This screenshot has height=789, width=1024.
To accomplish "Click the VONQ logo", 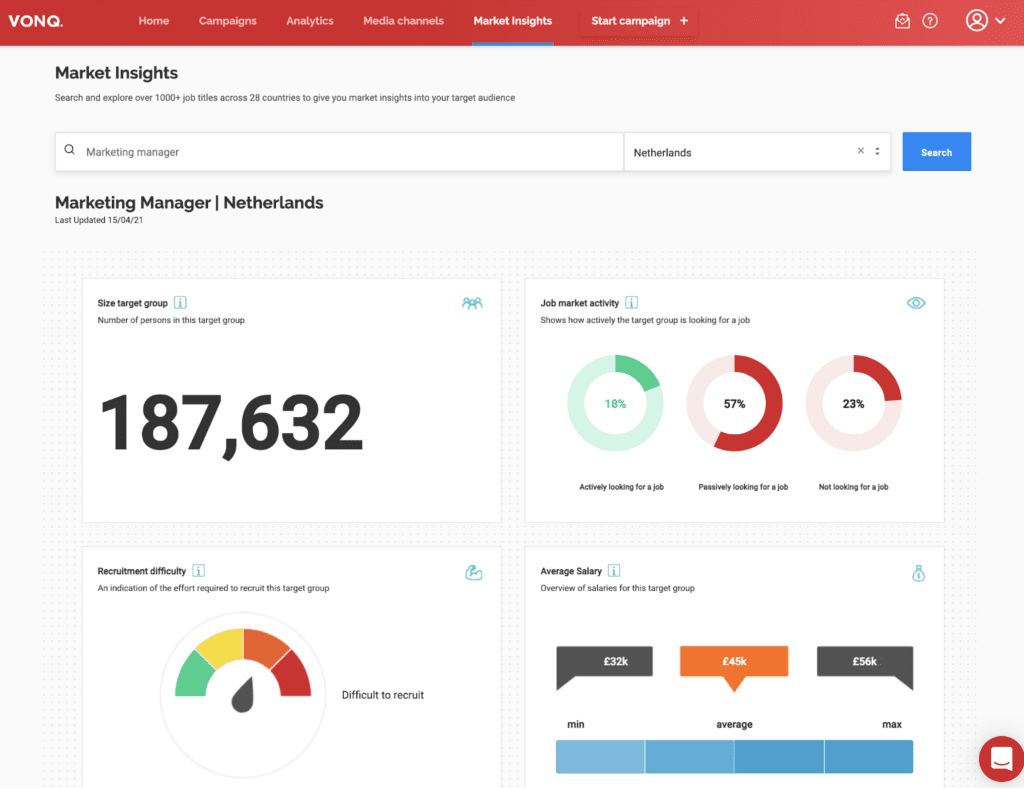I will point(35,21).
